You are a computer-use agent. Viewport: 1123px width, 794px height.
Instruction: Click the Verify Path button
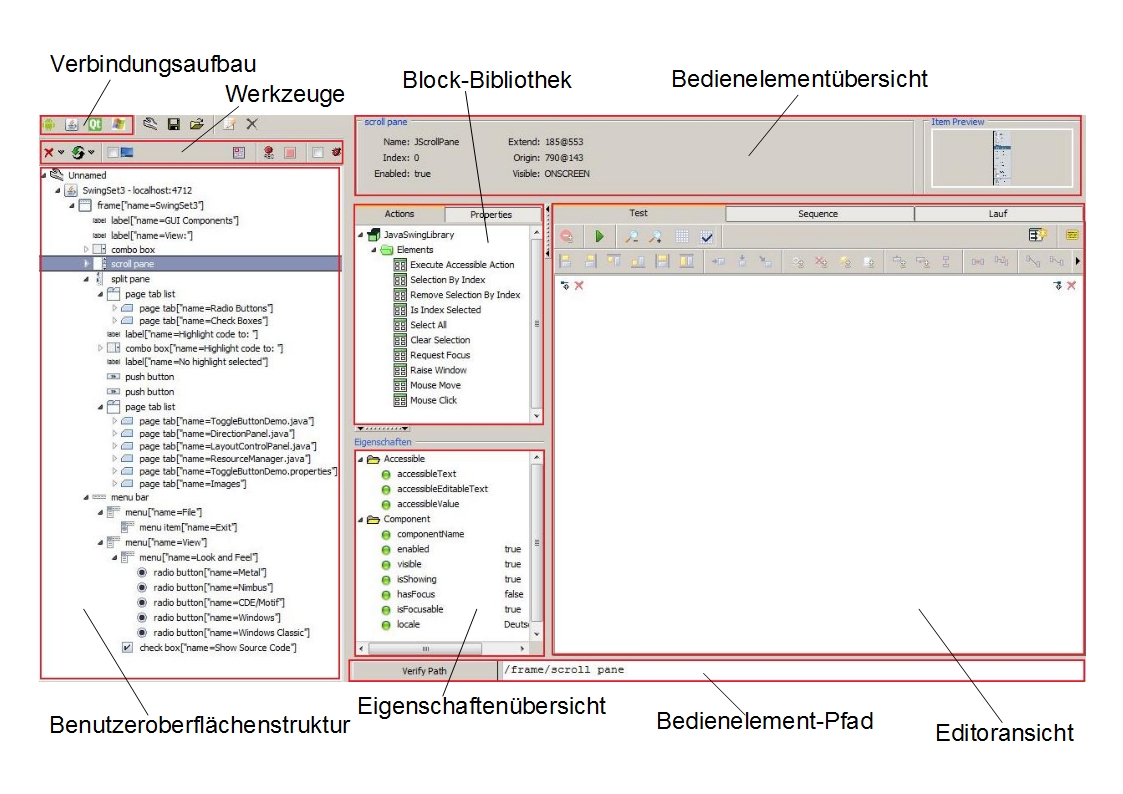click(x=424, y=670)
